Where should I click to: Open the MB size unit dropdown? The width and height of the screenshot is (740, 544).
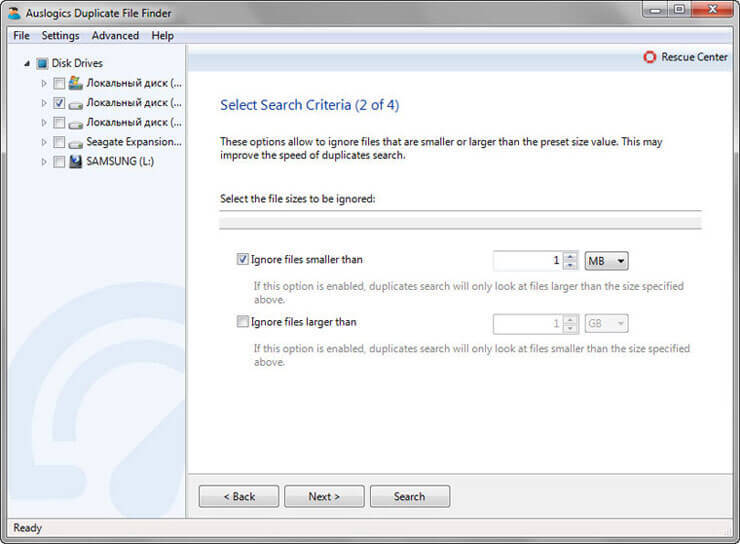(x=606, y=261)
